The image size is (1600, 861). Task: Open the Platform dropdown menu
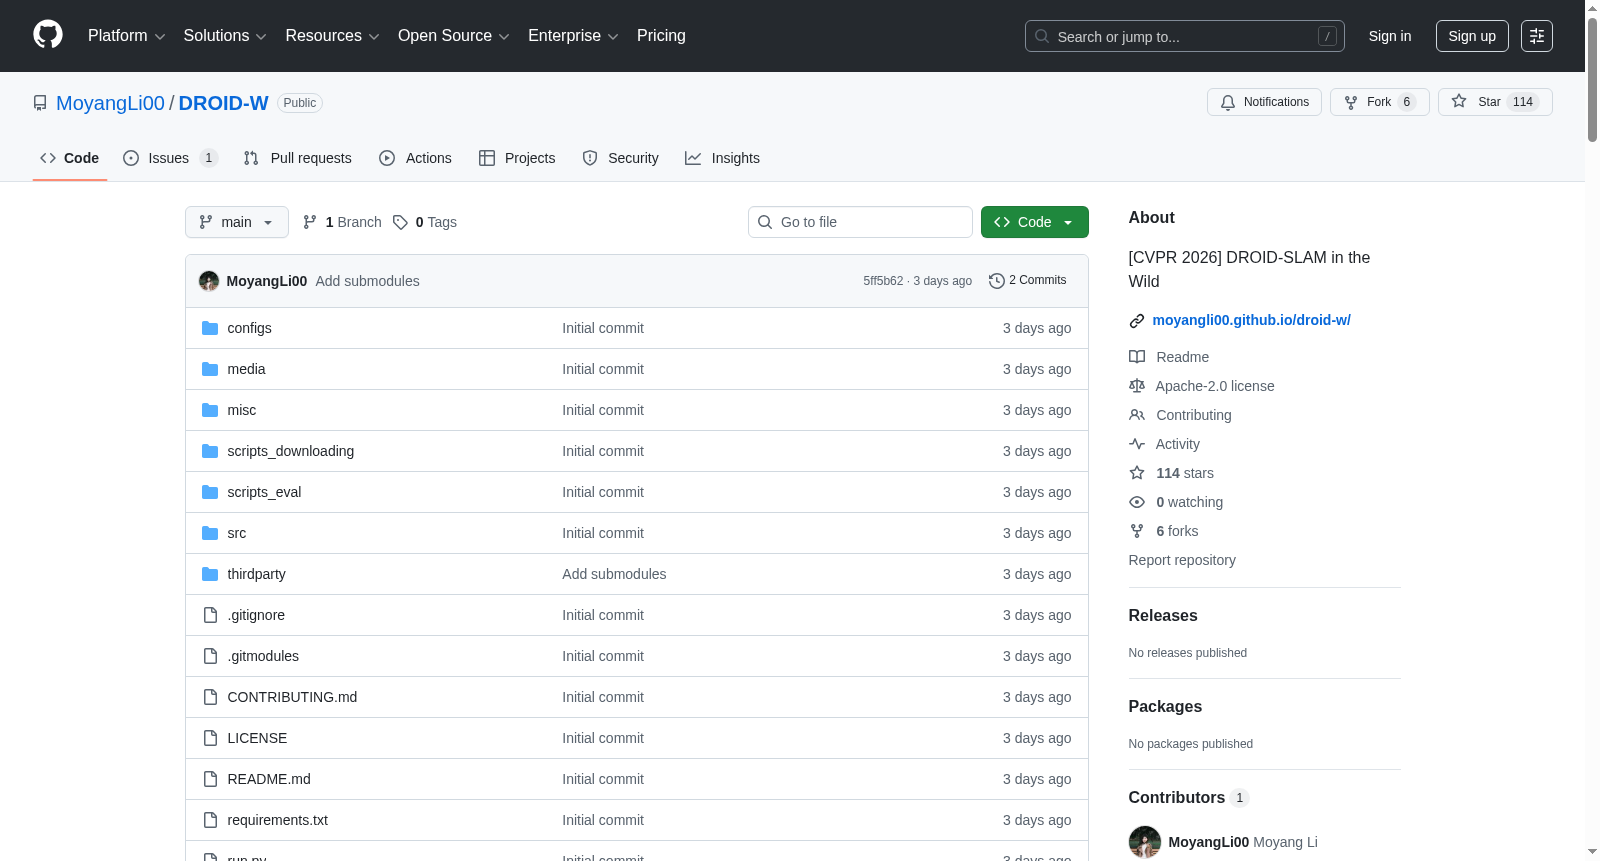(127, 36)
